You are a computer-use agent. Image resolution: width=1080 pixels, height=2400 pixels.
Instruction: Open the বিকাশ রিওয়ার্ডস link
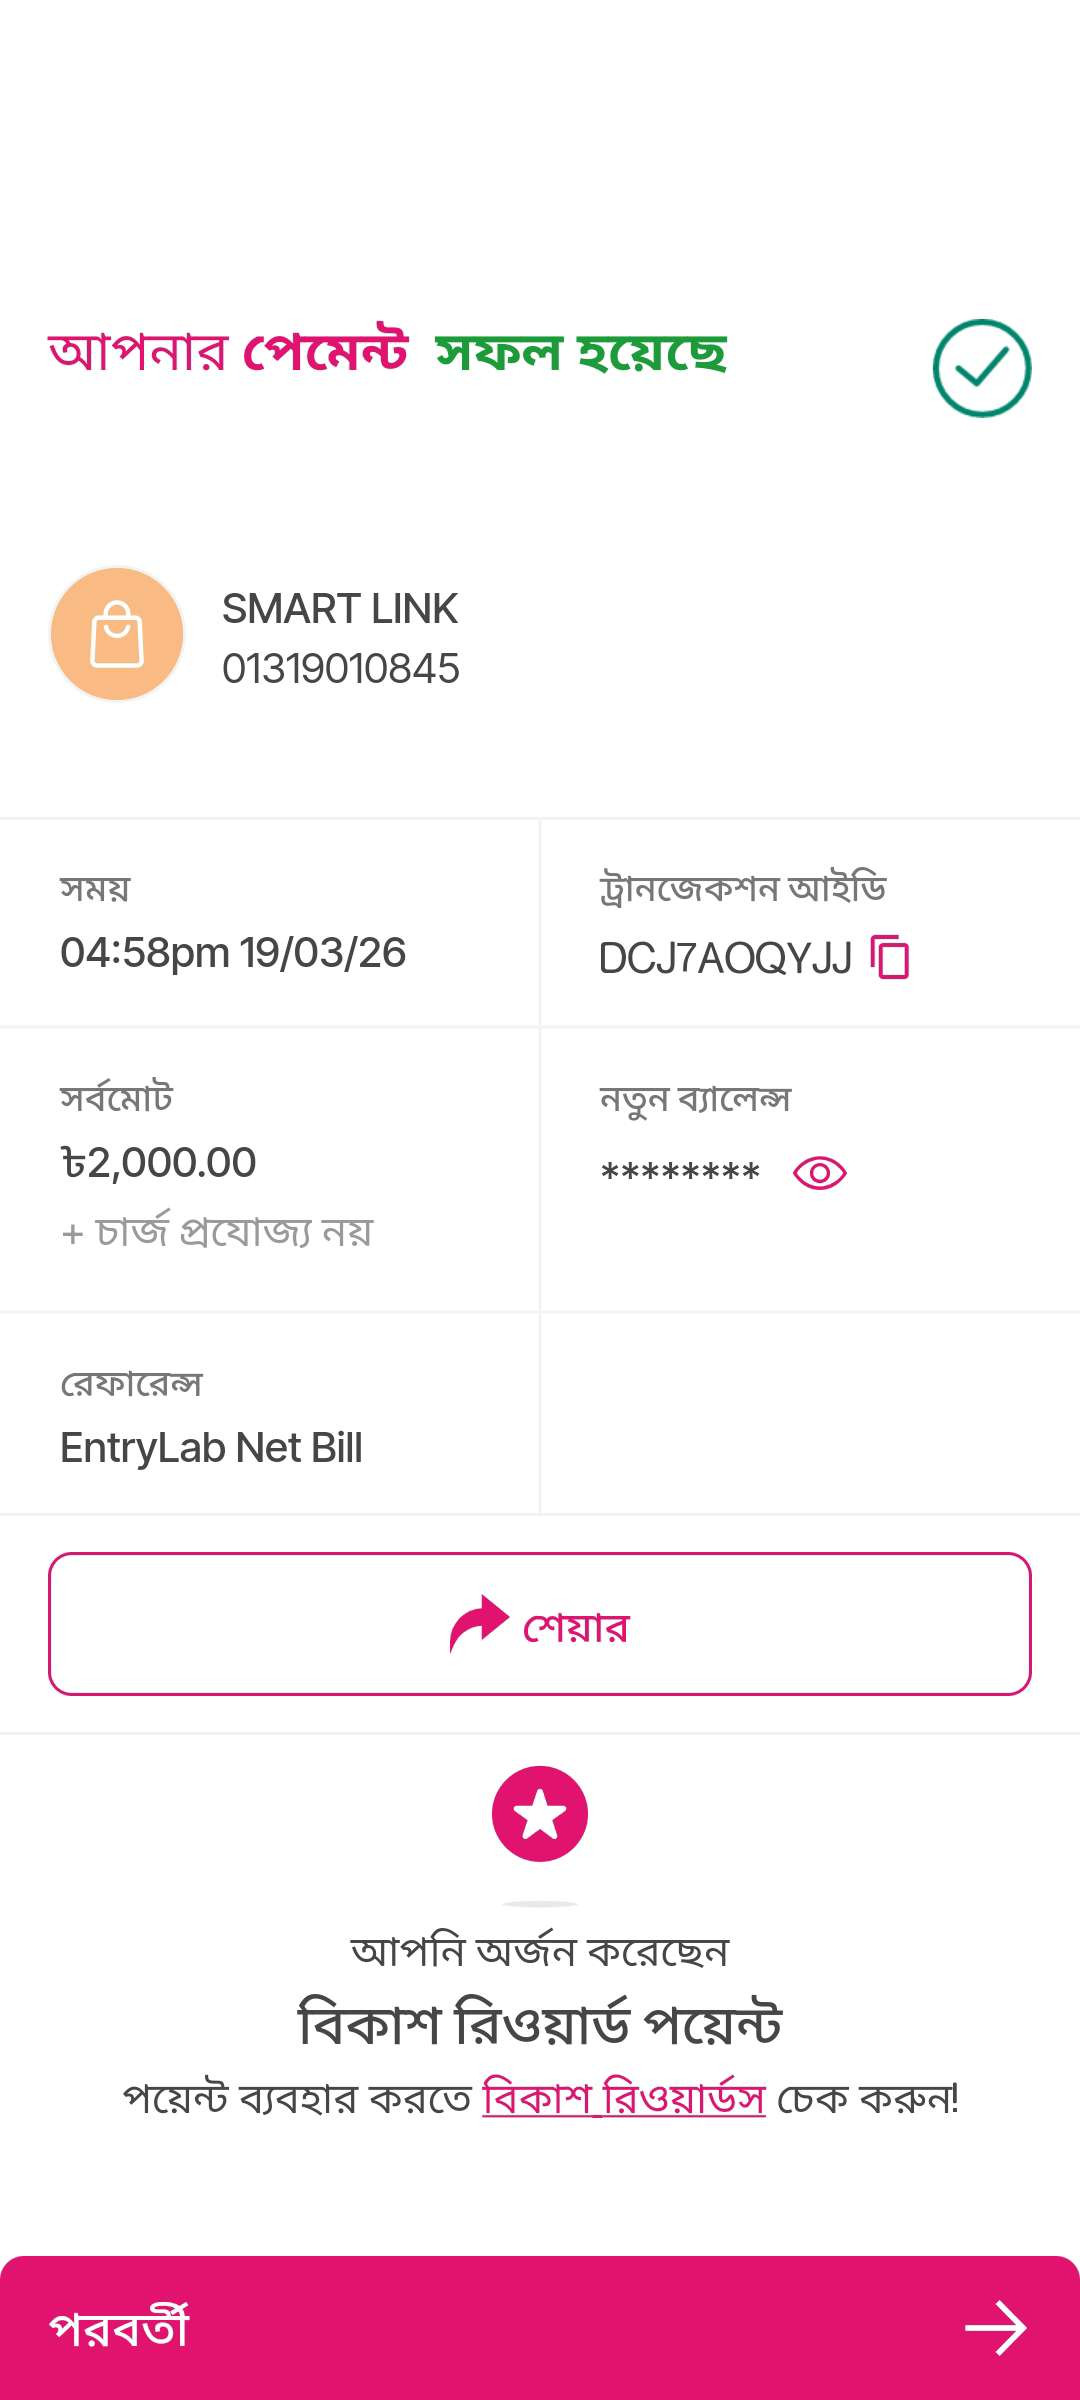[624, 2098]
